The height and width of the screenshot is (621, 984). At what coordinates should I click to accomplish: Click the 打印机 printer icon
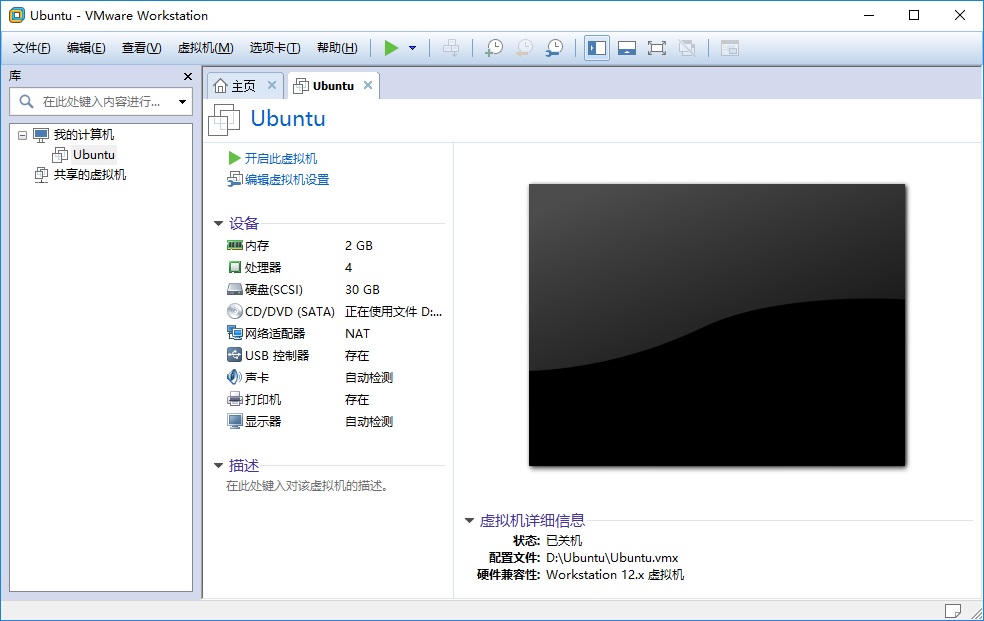click(235, 399)
